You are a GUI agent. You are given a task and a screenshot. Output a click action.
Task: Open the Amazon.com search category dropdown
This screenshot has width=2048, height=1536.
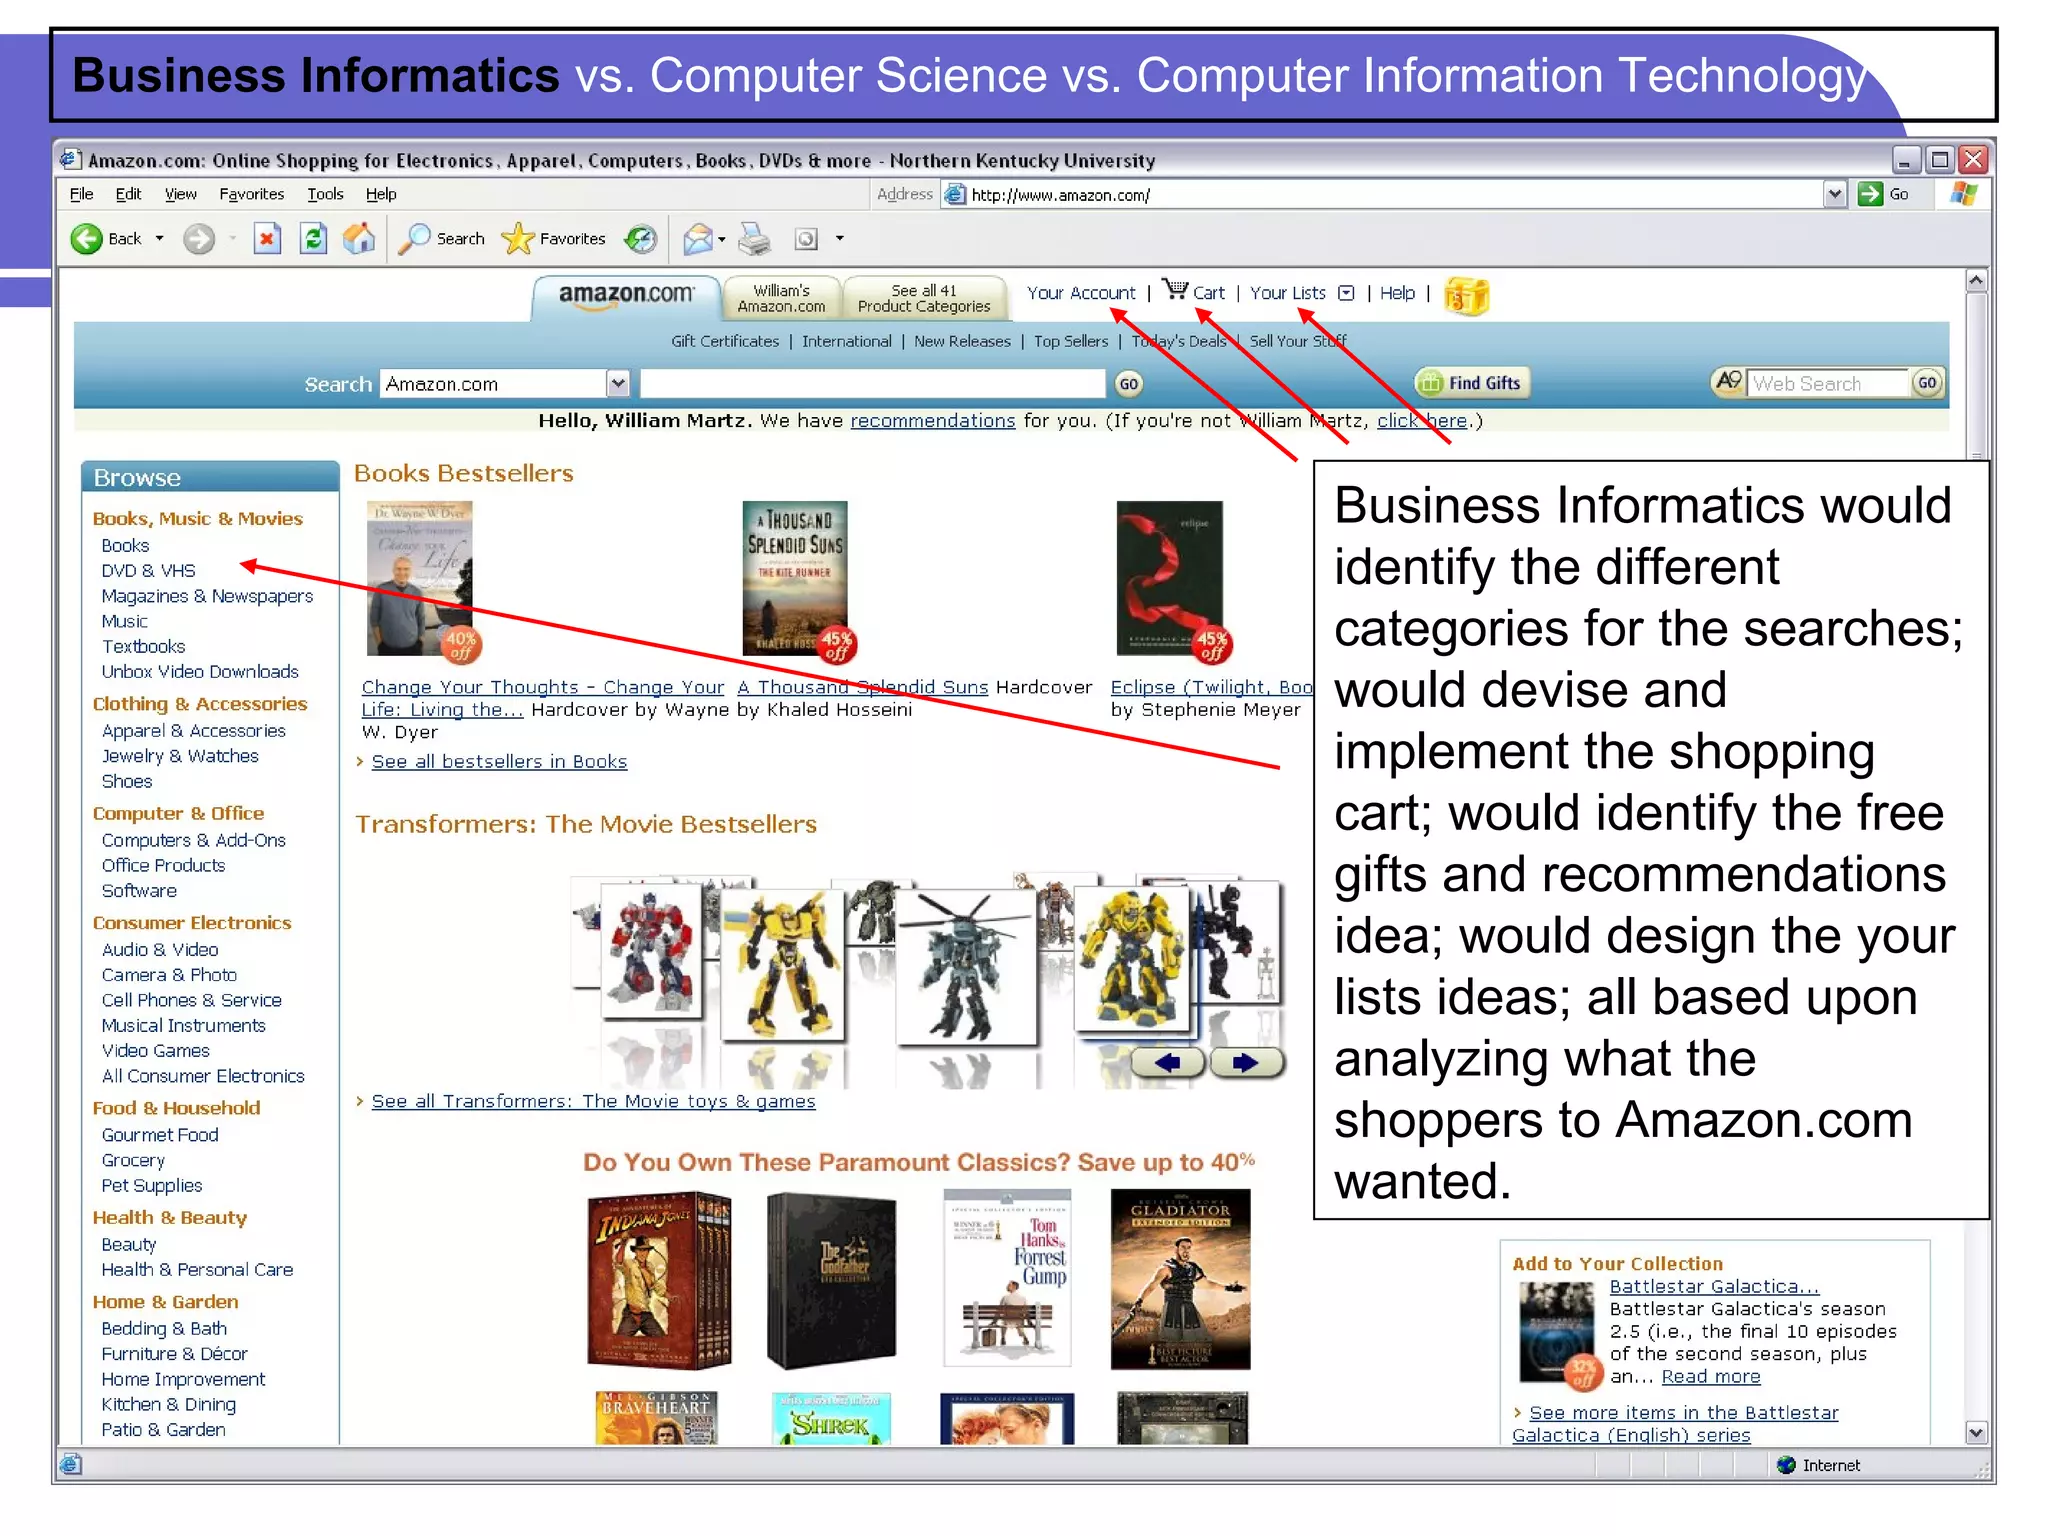(x=618, y=383)
